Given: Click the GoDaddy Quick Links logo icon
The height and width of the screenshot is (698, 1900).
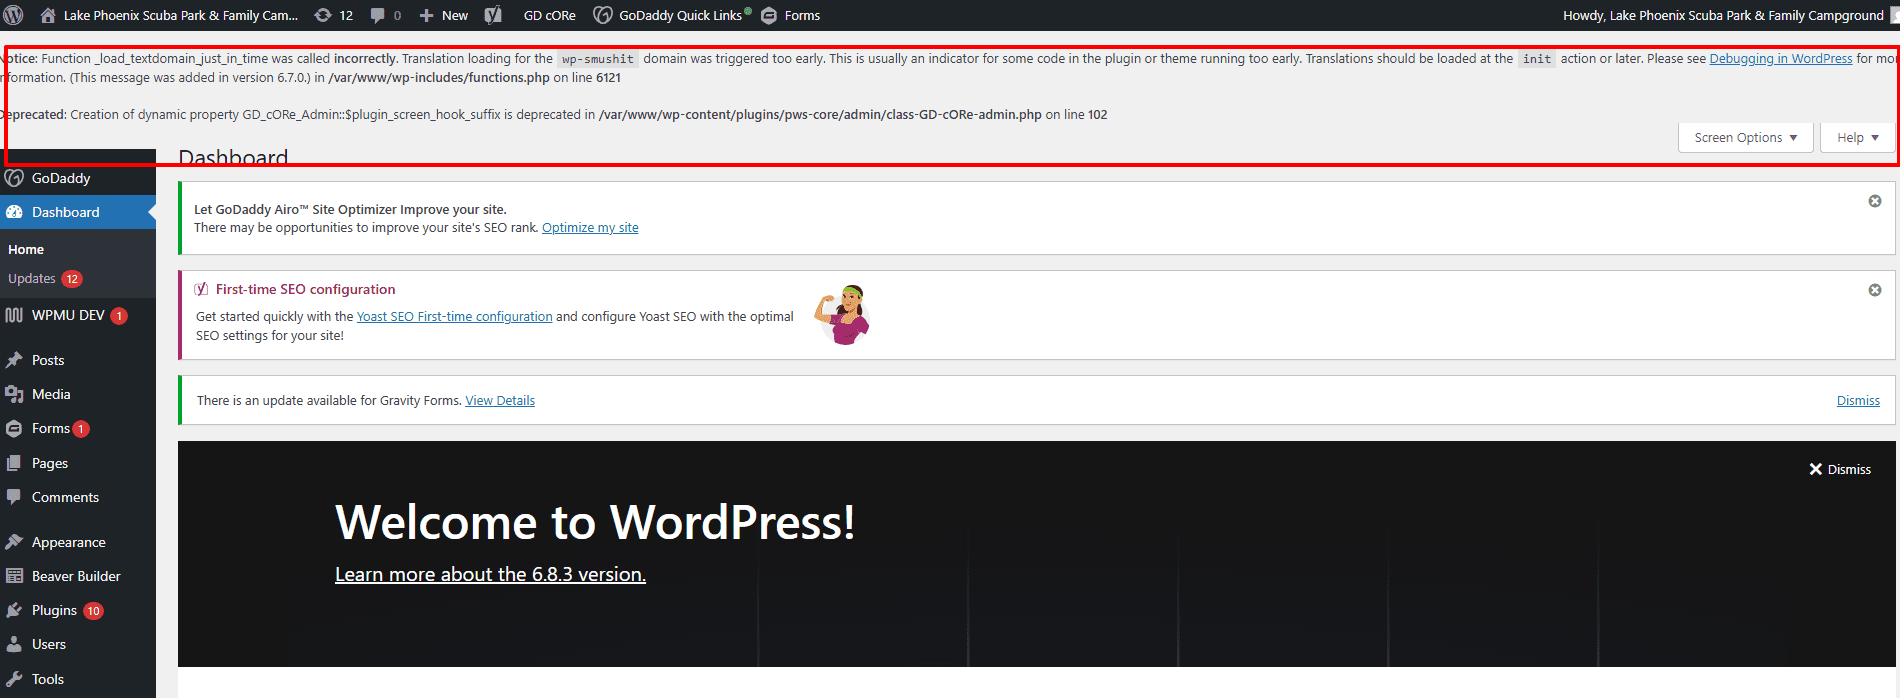Looking at the screenshot, I should [x=603, y=15].
